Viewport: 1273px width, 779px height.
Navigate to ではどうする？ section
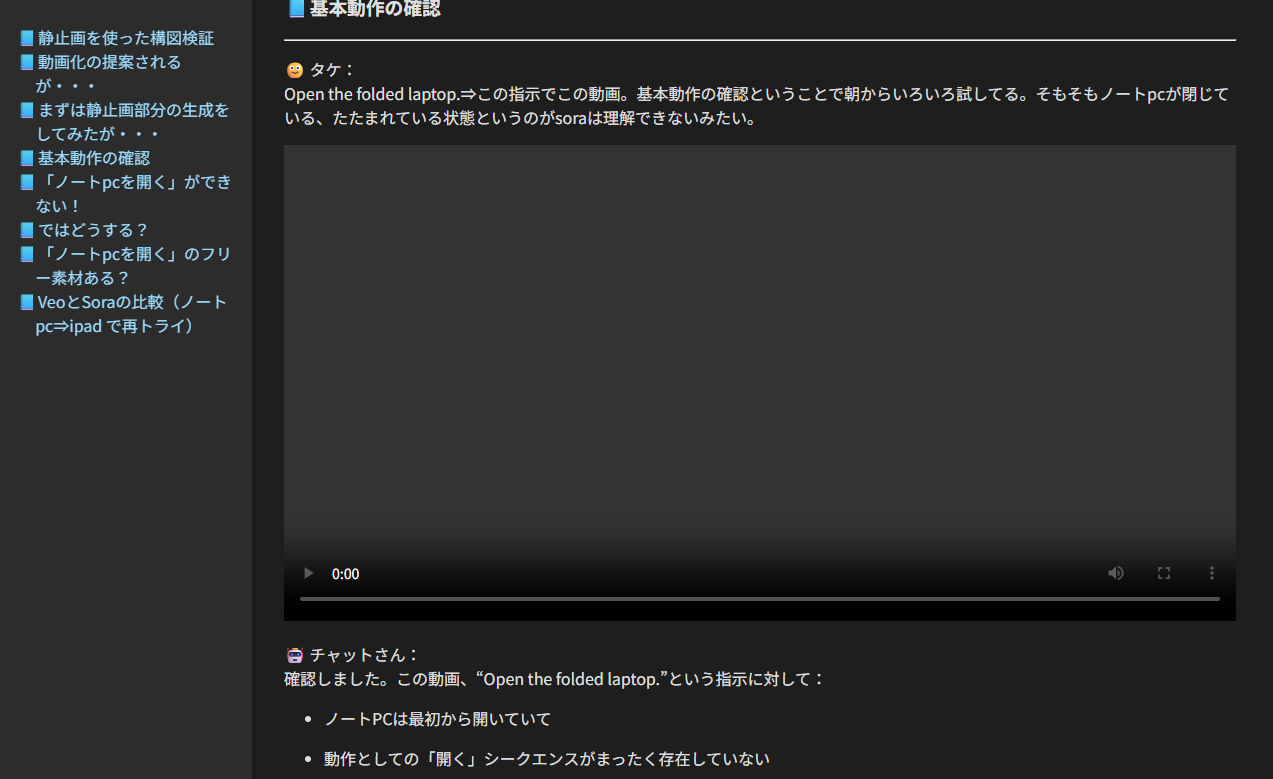coord(93,230)
